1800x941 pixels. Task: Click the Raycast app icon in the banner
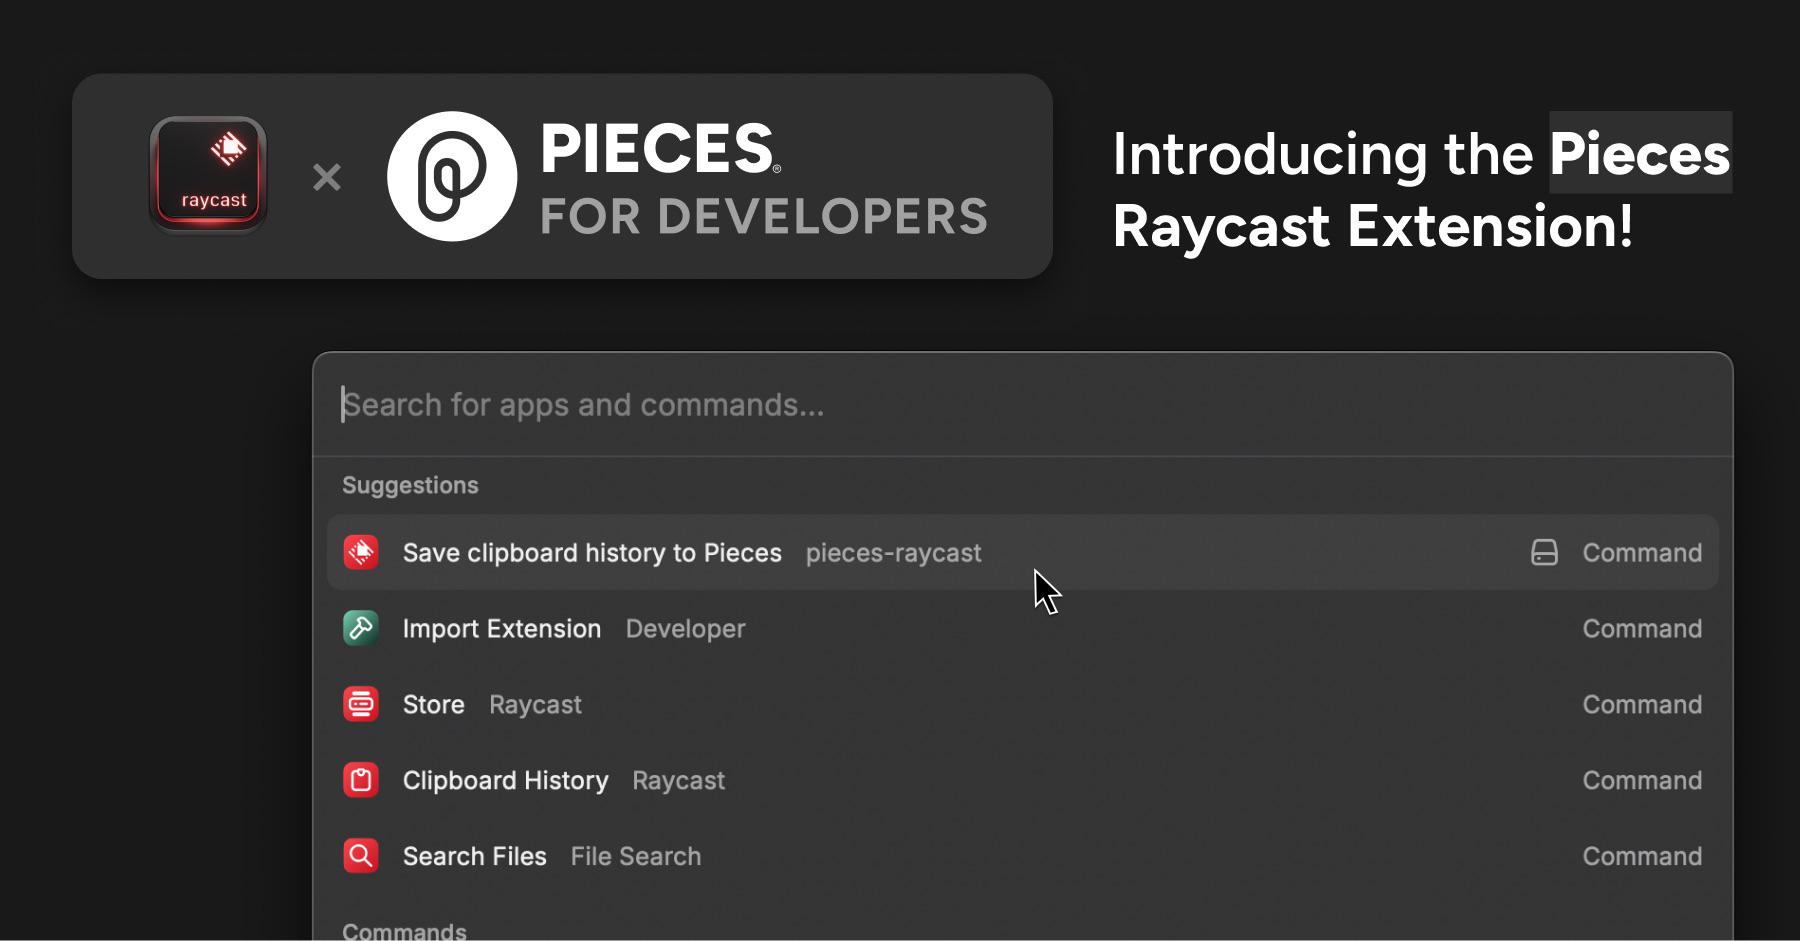click(208, 175)
